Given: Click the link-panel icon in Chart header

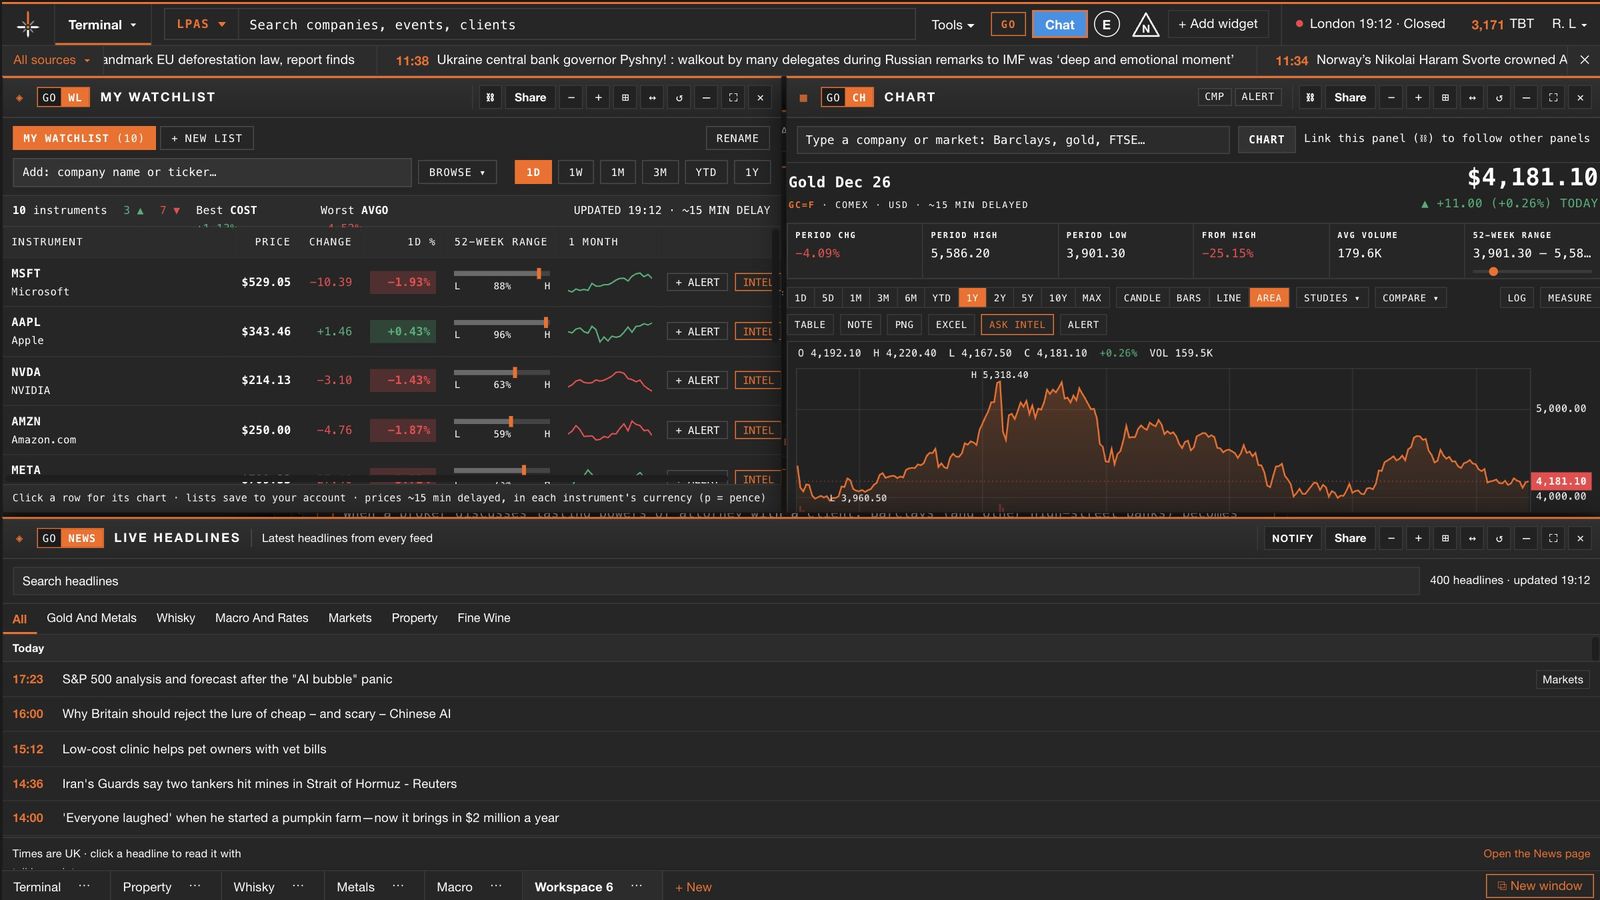Looking at the screenshot, I should pyautogui.click(x=1310, y=97).
